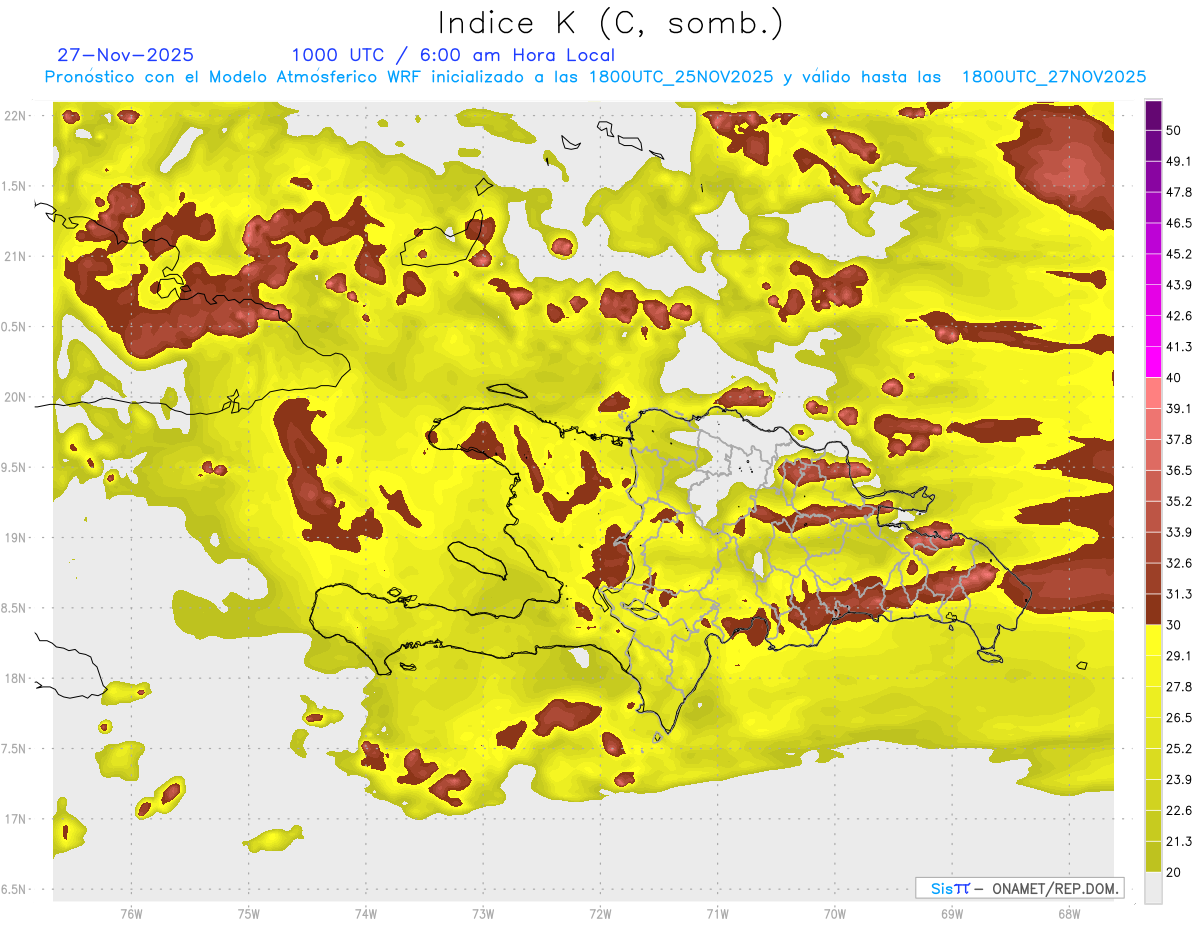Click the '71W' longitude axis label
The image size is (1200, 927).
pyautogui.click(x=717, y=914)
